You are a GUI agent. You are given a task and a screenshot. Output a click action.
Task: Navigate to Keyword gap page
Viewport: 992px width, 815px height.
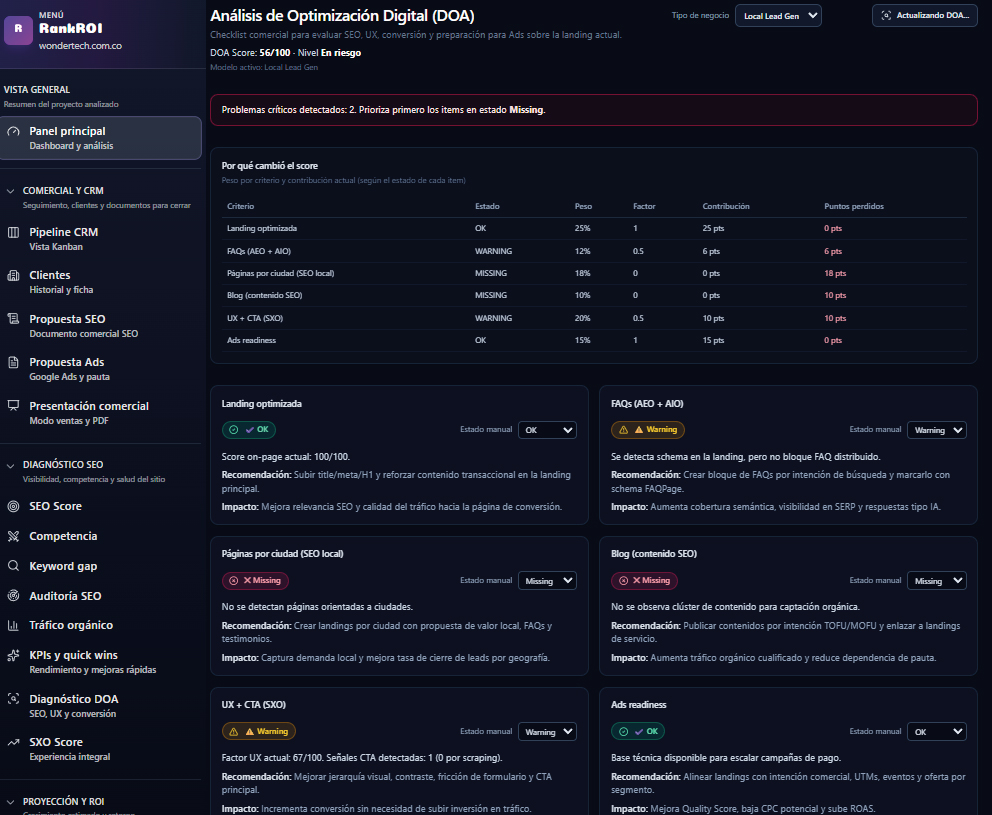[101, 566]
